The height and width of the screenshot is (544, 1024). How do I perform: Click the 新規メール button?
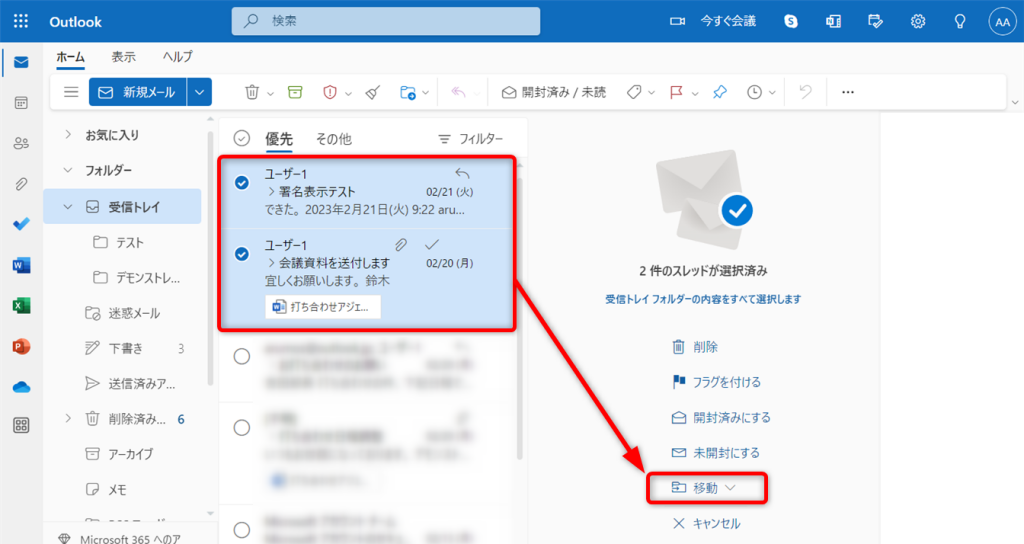coord(138,92)
